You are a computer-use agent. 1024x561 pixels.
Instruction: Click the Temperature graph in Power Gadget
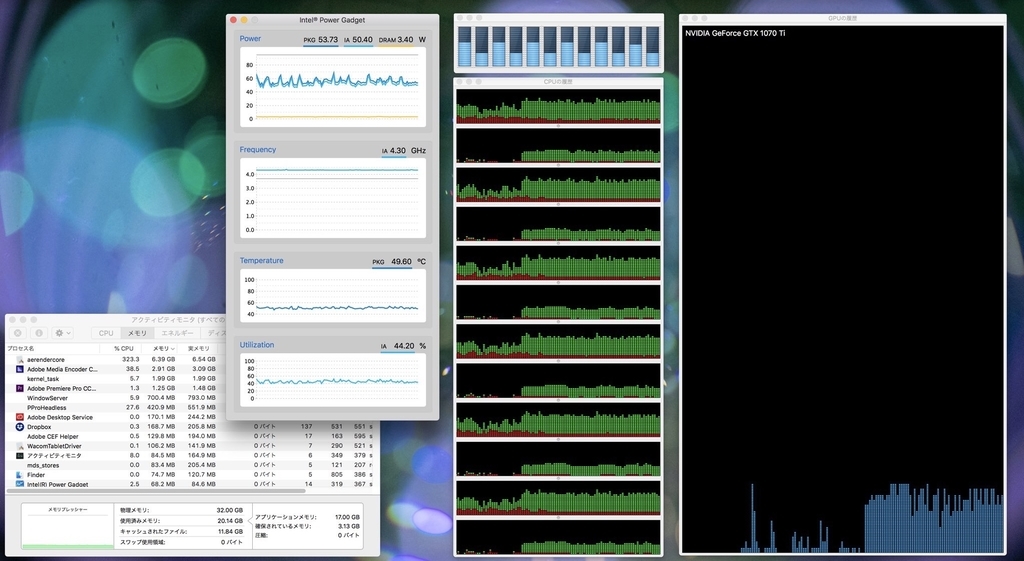pyautogui.click(x=332, y=296)
